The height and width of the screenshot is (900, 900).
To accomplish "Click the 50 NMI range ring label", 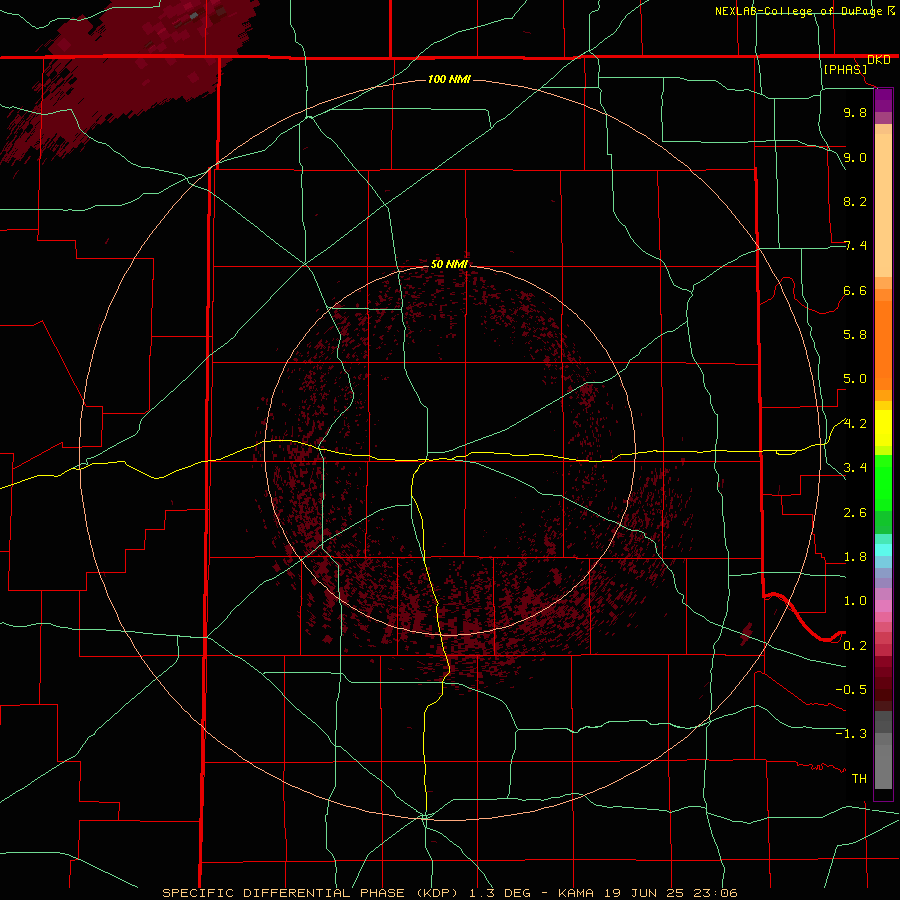I will [449, 264].
